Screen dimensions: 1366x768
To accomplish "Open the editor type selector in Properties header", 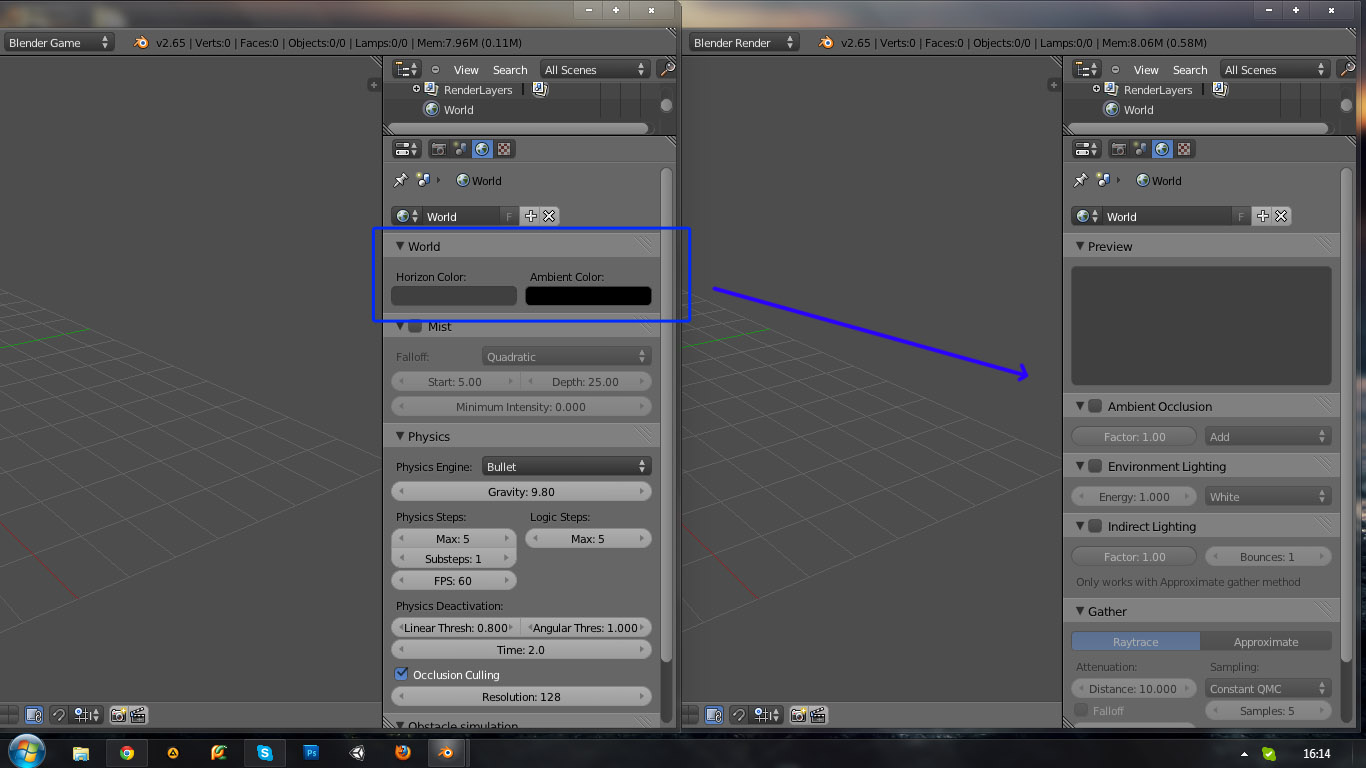I will [406, 148].
